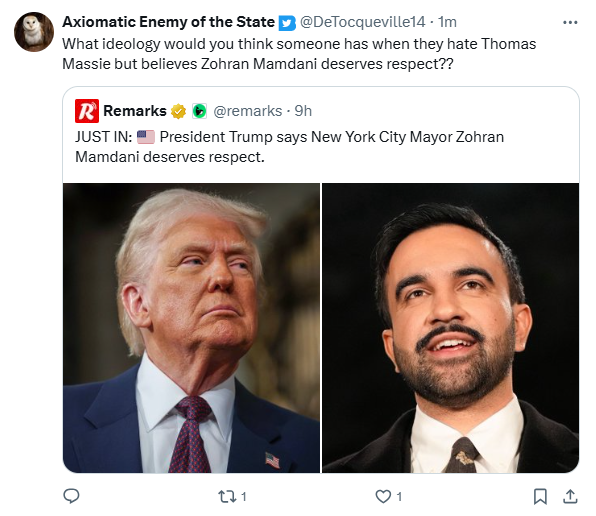Open the right photo of bearded man
This screenshot has width=596, height=516.
point(451,328)
